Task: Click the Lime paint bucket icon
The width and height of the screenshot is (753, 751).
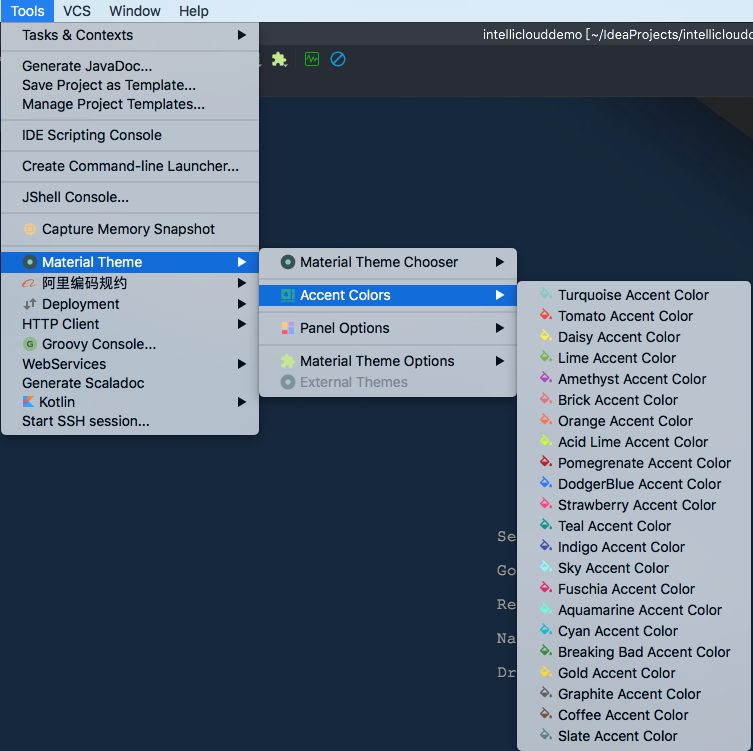Action: coord(546,357)
